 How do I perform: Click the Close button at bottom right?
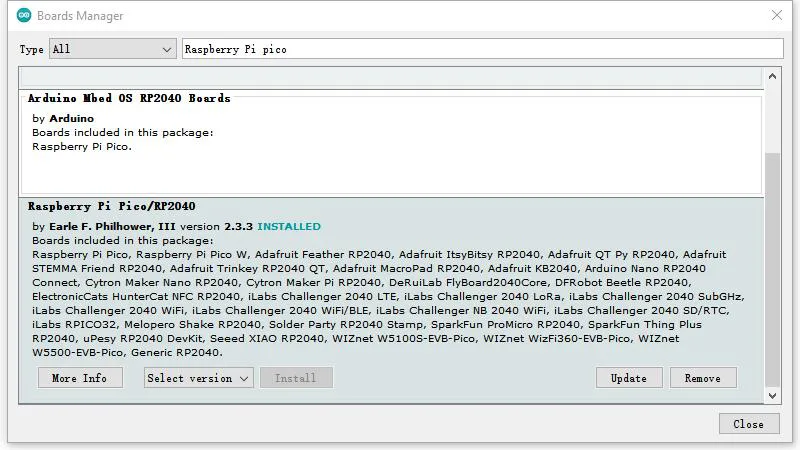click(x=749, y=424)
